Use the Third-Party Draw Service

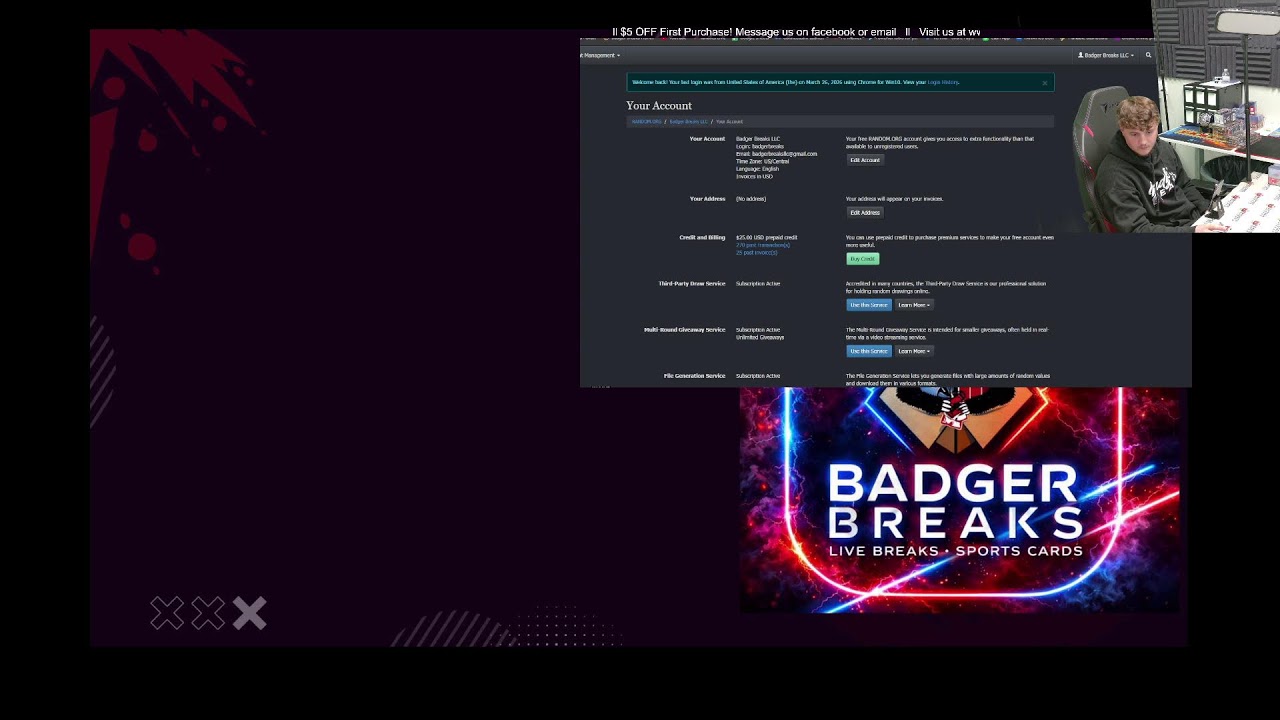[868, 305]
